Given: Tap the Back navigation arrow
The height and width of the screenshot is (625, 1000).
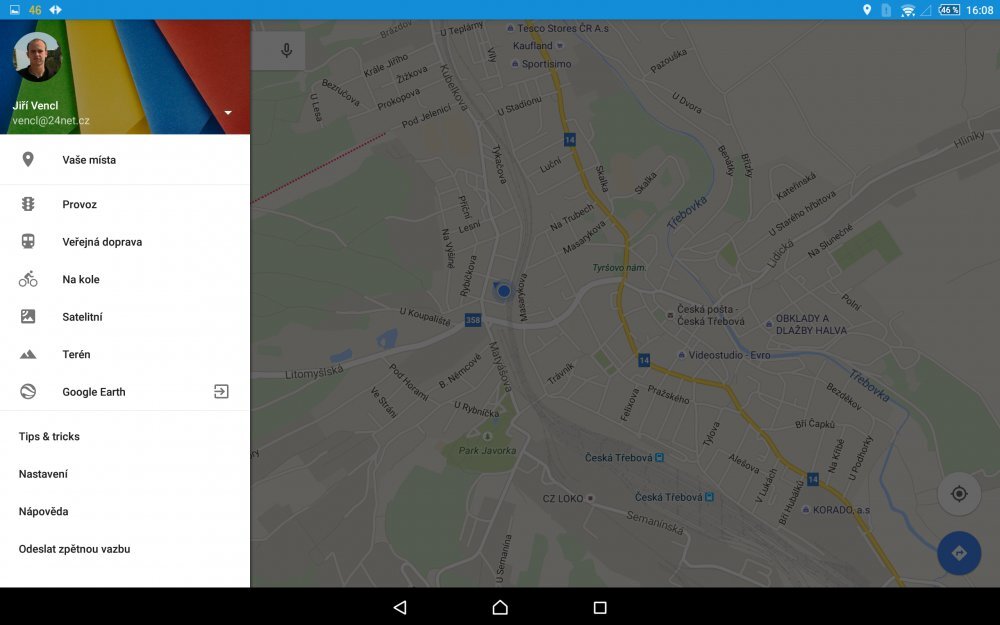Looking at the screenshot, I should (x=400, y=606).
